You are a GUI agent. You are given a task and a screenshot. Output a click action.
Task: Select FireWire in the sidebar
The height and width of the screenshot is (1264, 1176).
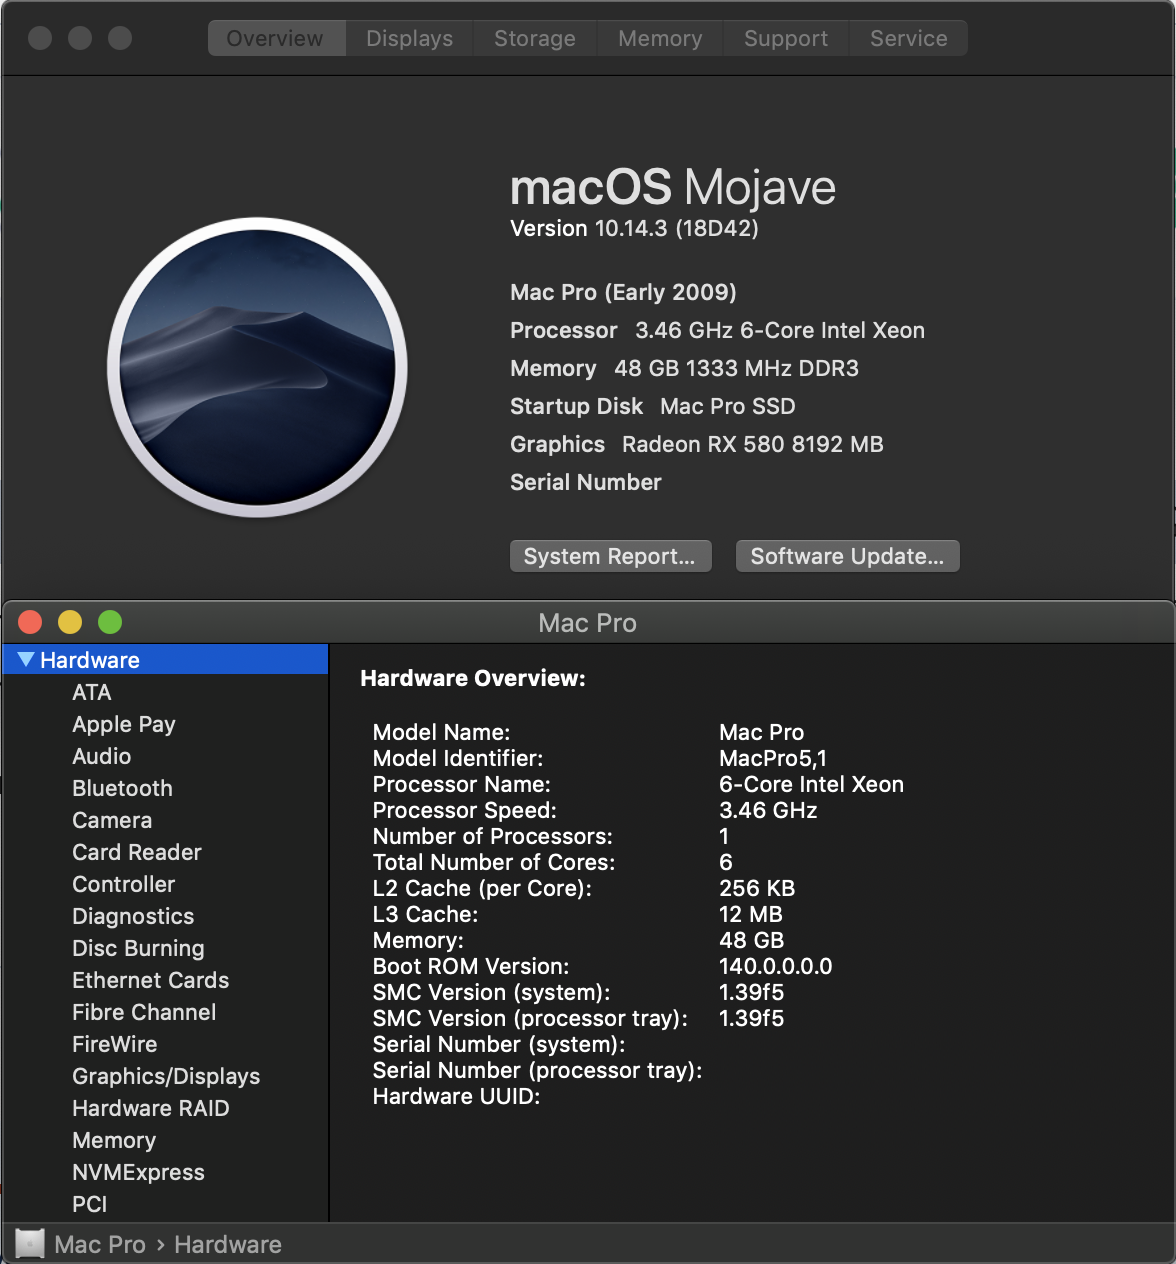[x=115, y=1044]
